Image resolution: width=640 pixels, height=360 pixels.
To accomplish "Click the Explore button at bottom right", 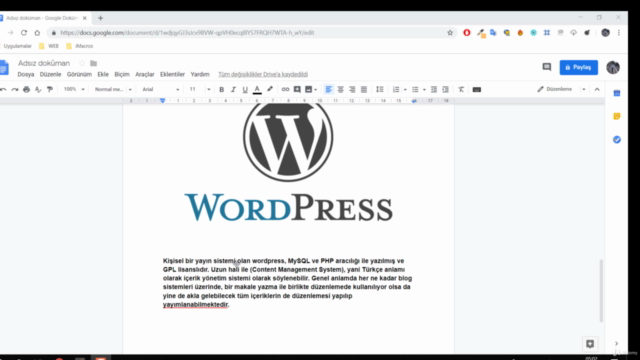I will click(590, 344).
